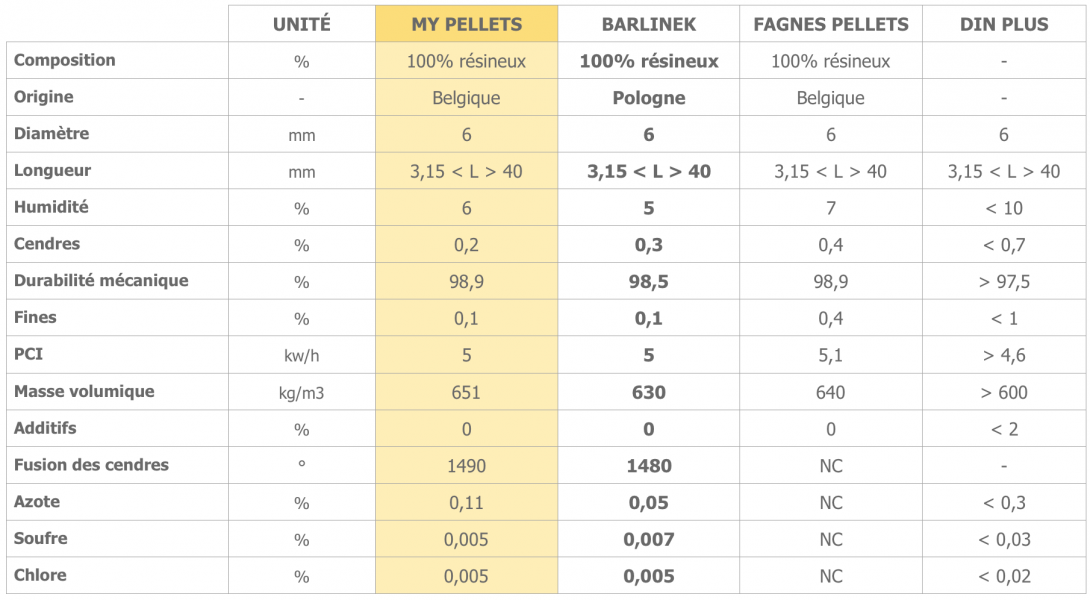
Task: Click the Origine row label
Action: coord(43,97)
